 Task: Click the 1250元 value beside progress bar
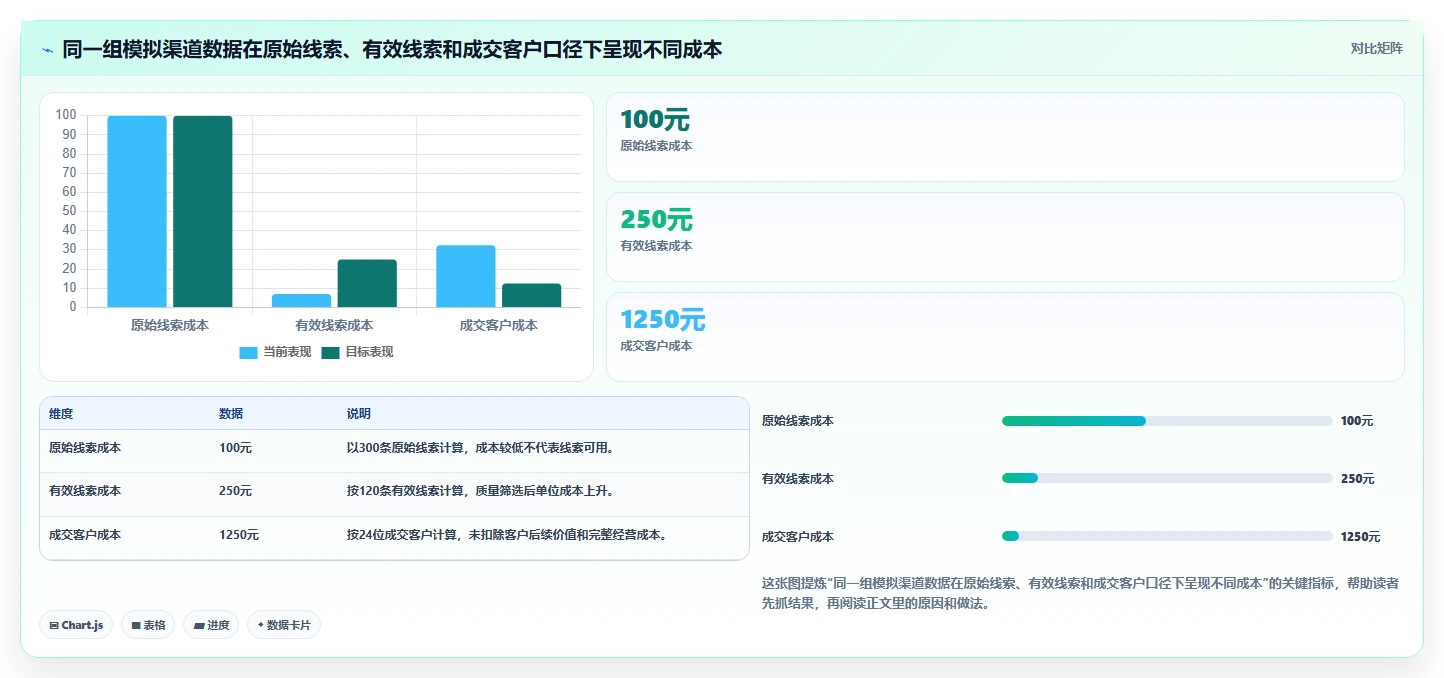coord(1361,537)
